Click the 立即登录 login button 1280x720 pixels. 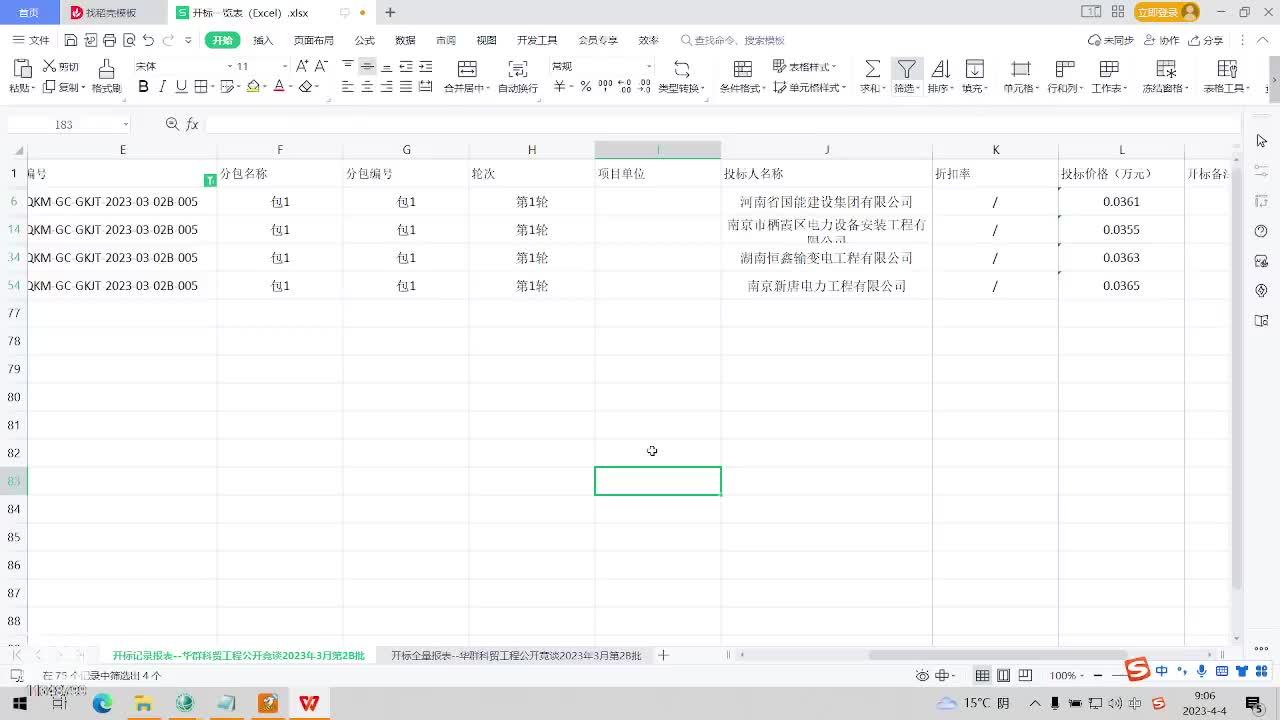point(1166,12)
